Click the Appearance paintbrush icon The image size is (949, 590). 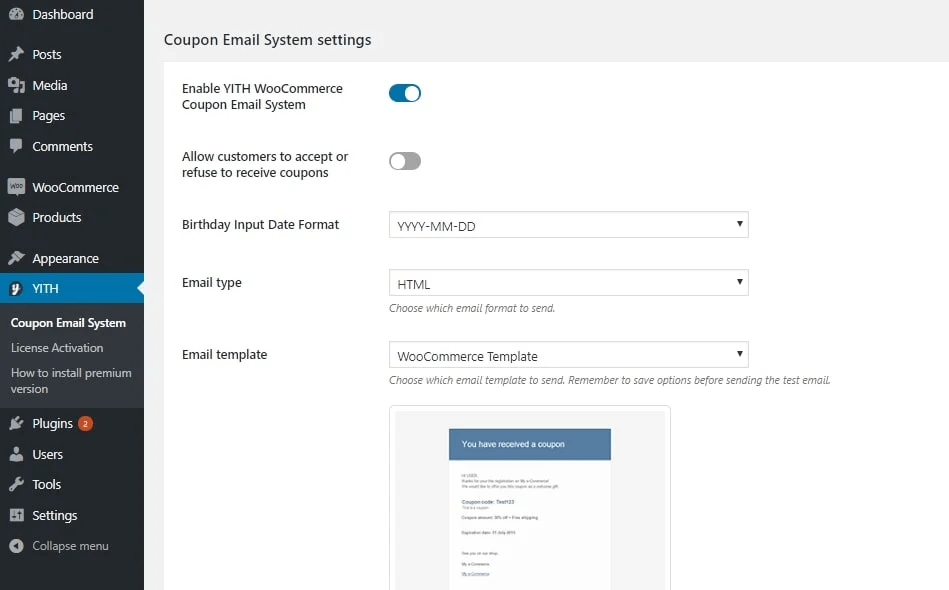tap(16, 258)
